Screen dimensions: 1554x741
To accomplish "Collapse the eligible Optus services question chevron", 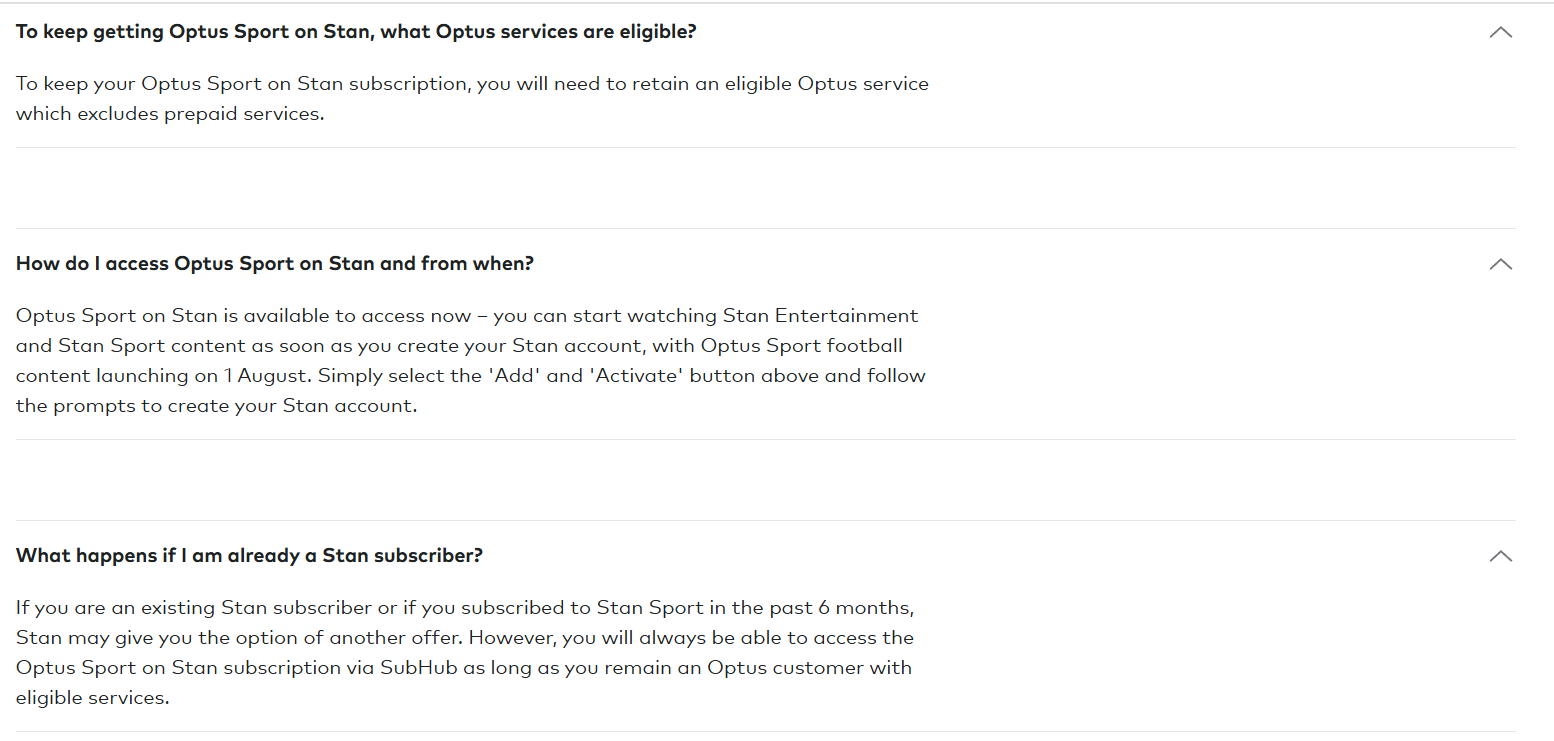I will pos(1500,32).
